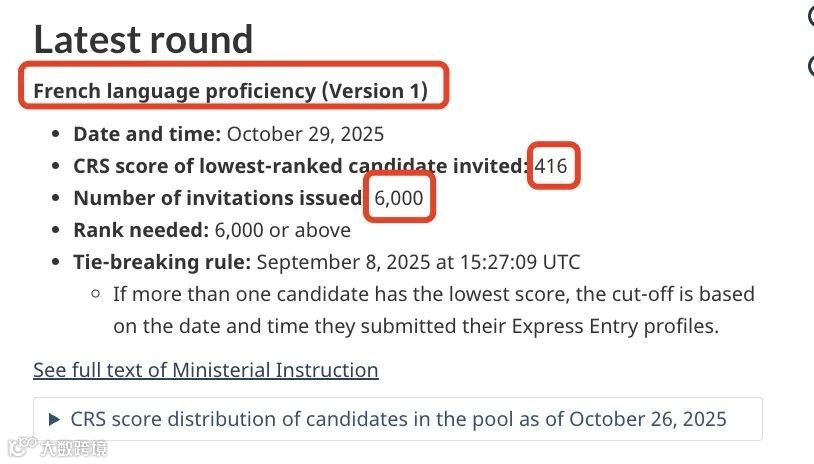Click the upper partial circle icon at right edge
This screenshot has width=814, height=464.
coord(811,17)
